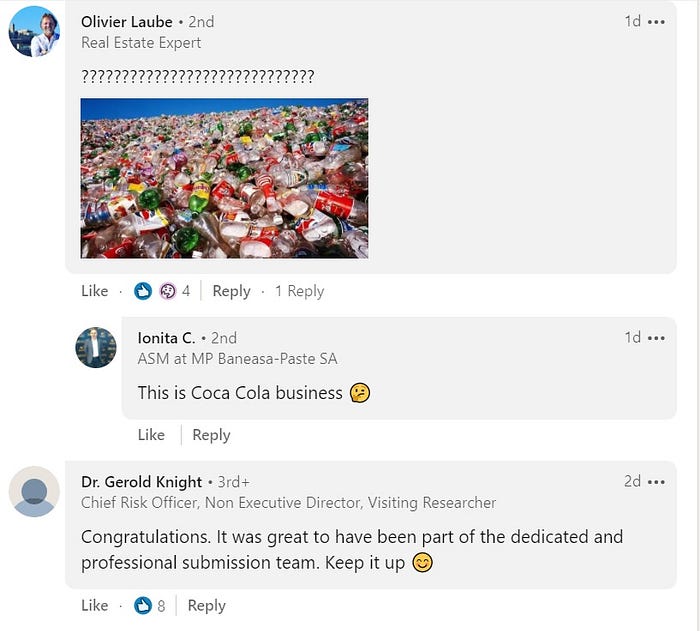Open the plastic bottles image attachment
The image size is (700, 631).
(x=224, y=178)
